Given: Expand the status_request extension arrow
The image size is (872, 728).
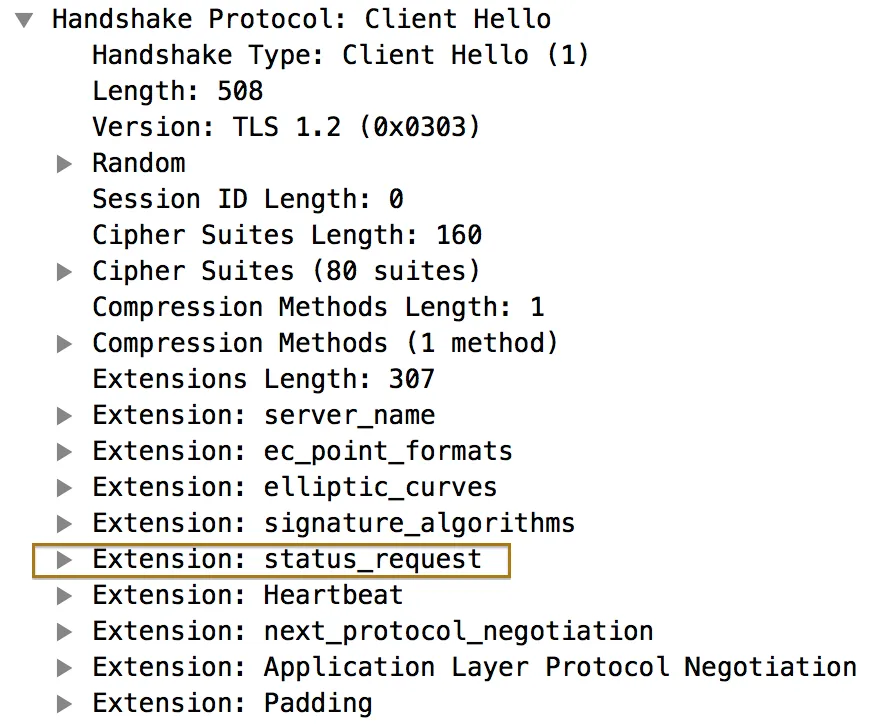Looking at the screenshot, I should [65, 560].
